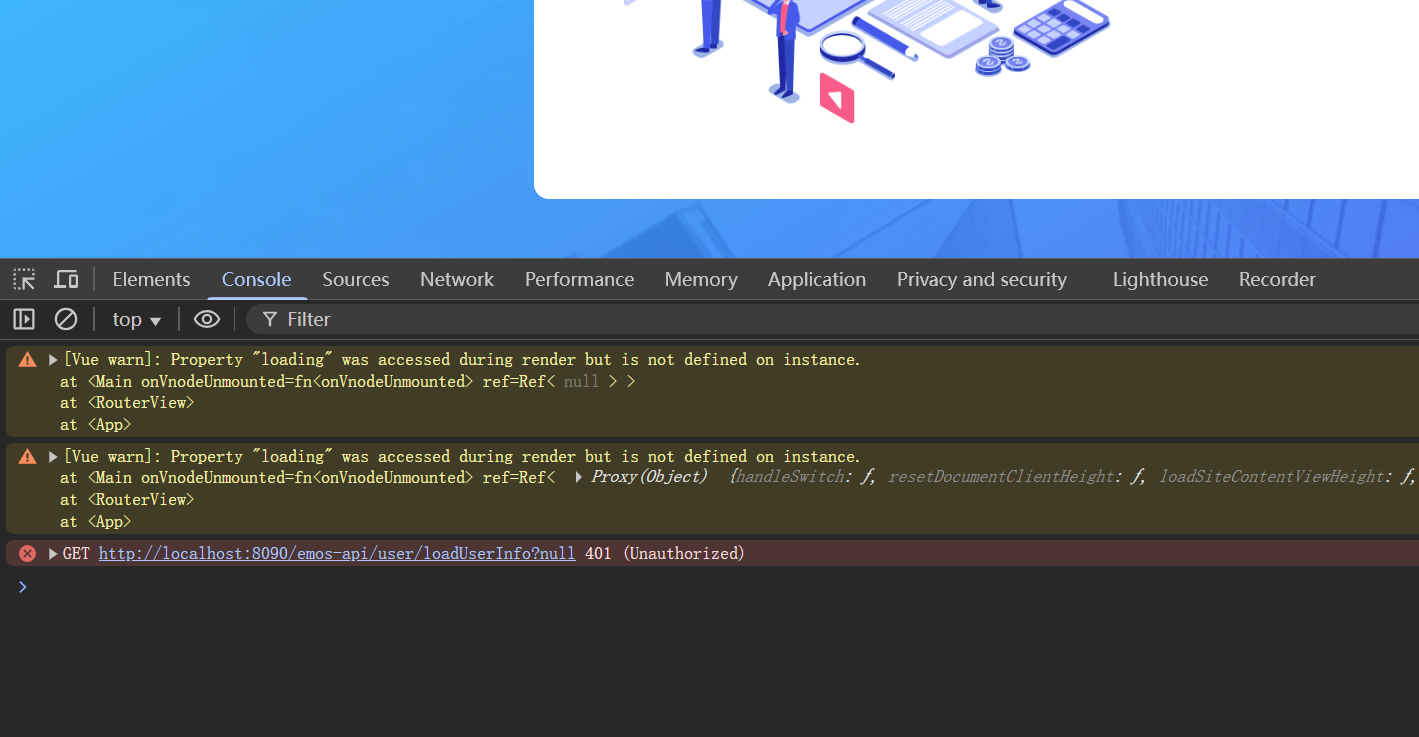This screenshot has height=737, width=1419.
Task: Activate the inspect element picker icon
Action: pos(24,279)
